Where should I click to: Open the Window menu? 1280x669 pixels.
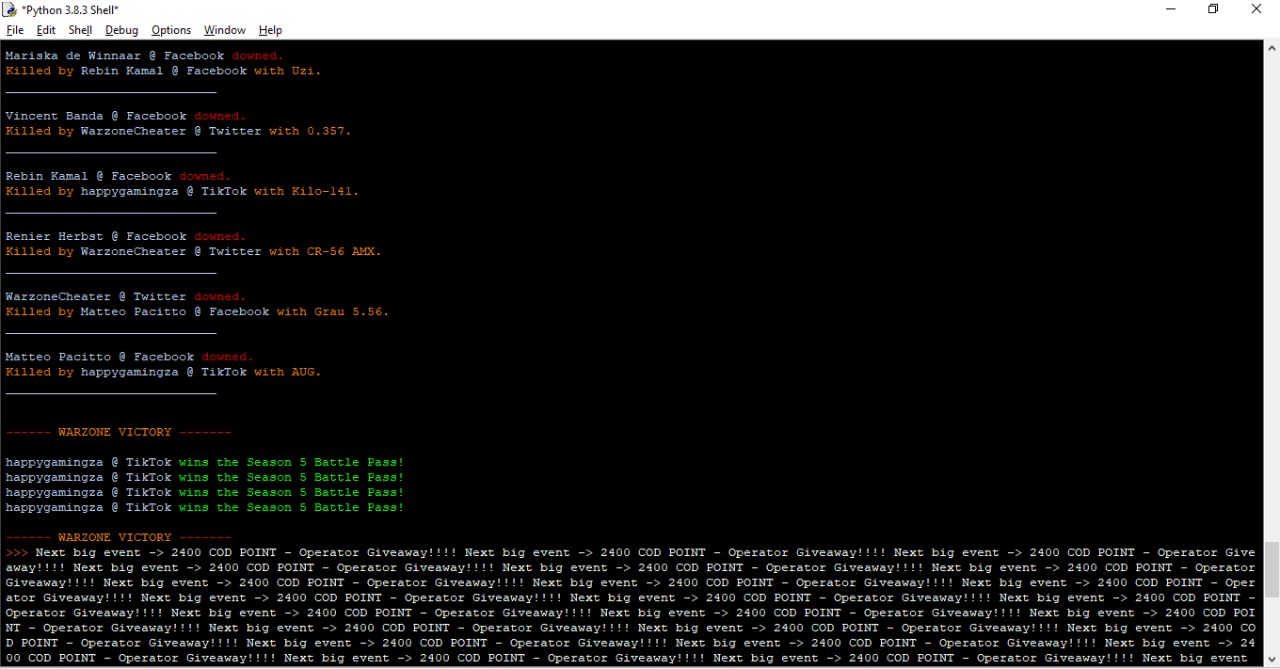(224, 30)
